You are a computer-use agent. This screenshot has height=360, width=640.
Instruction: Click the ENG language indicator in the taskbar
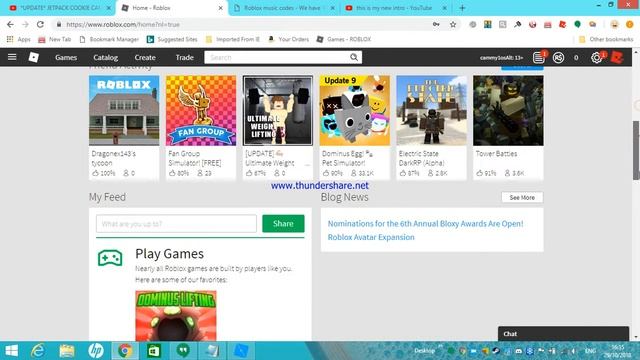pos(590,351)
